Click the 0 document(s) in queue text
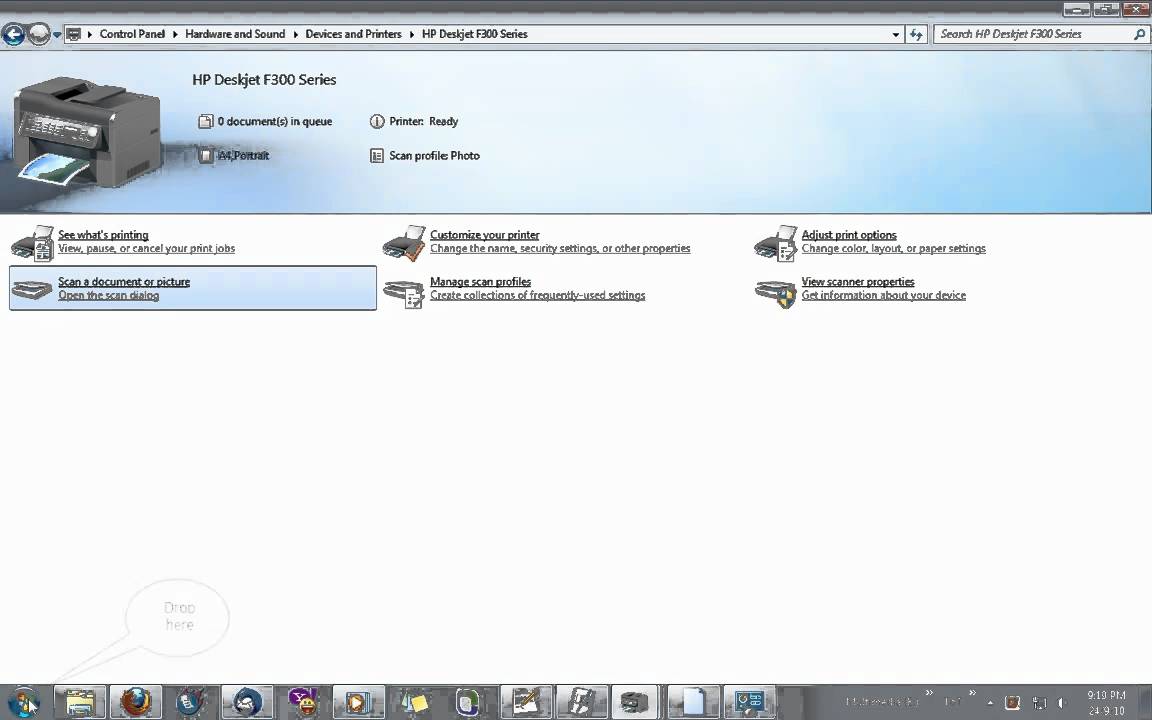Viewport: 1152px width, 720px height. click(x=275, y=121)
